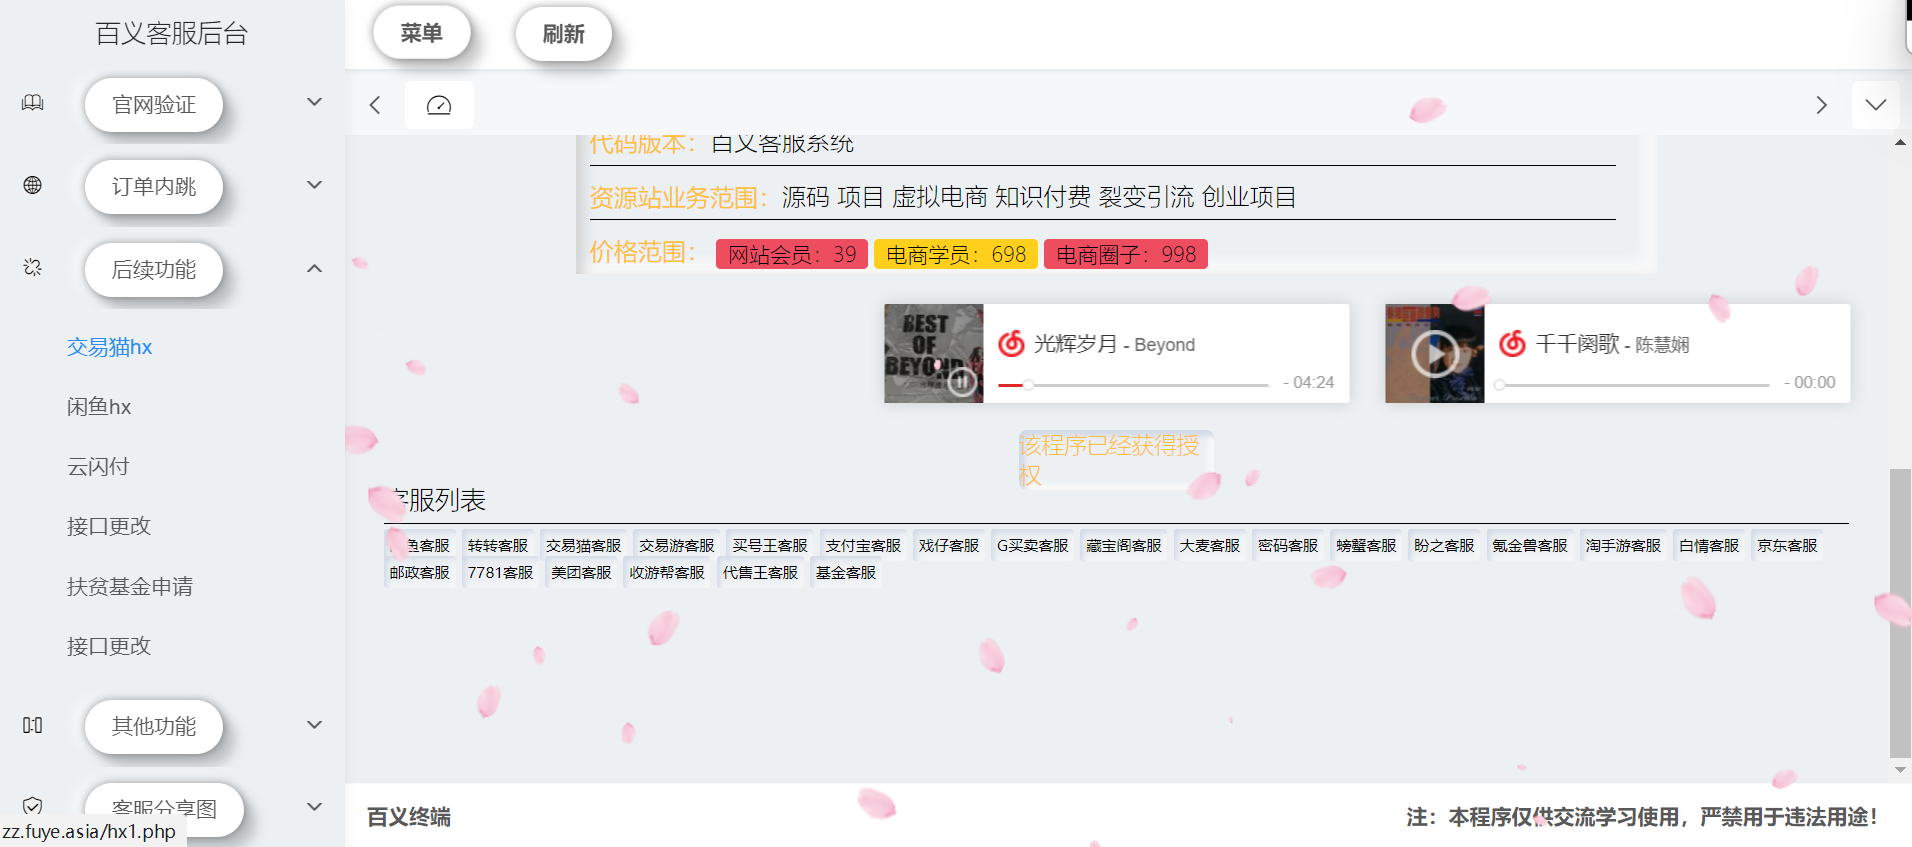
Task: Open the tab options dropdown arrow
Action: coord(1875,105)
